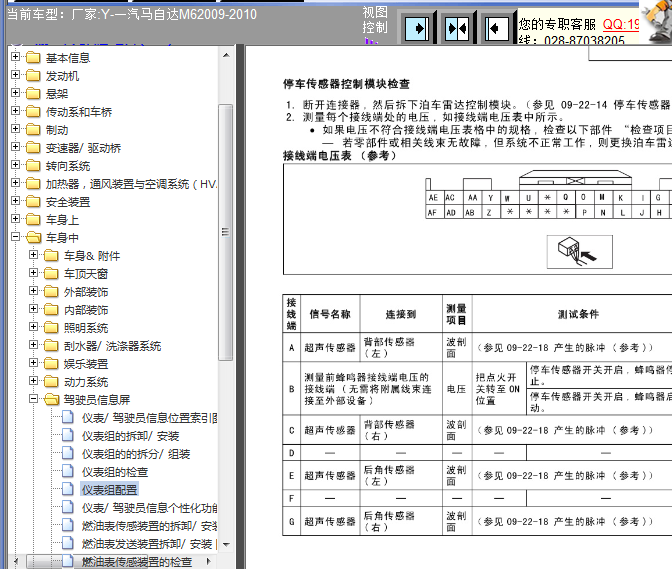Click the split-both-panes view control button

tap(457, 29)
